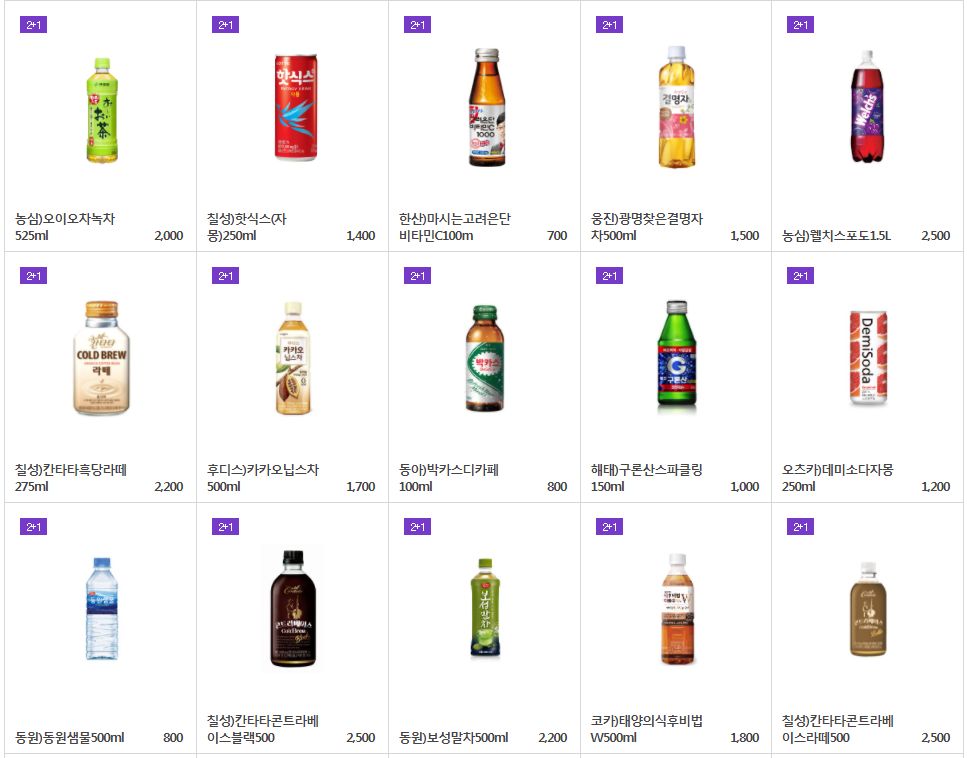Image resolution: width=967 pixels, height=758 pixels.
Task: Open the black 콘트라베이스 Cold Brew bottle image
Action: pos(293,609)
